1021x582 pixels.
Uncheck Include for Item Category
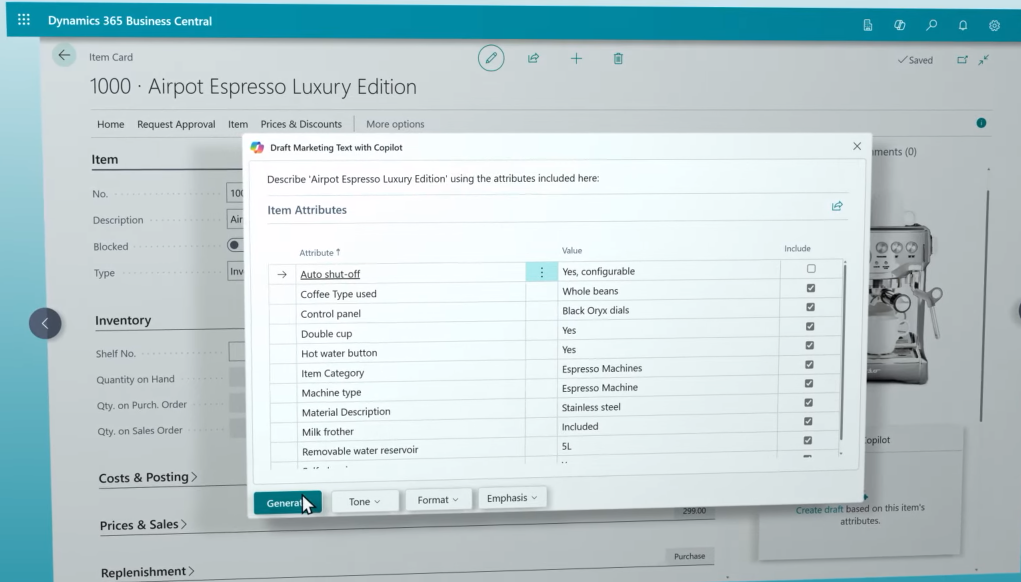[x=809, y=365]
